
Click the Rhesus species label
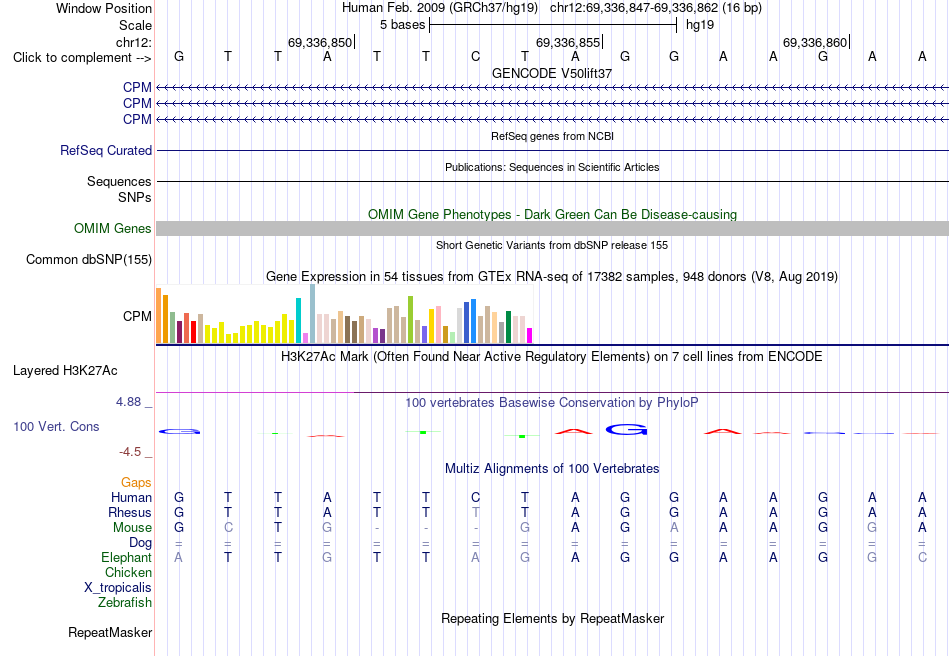130,513
